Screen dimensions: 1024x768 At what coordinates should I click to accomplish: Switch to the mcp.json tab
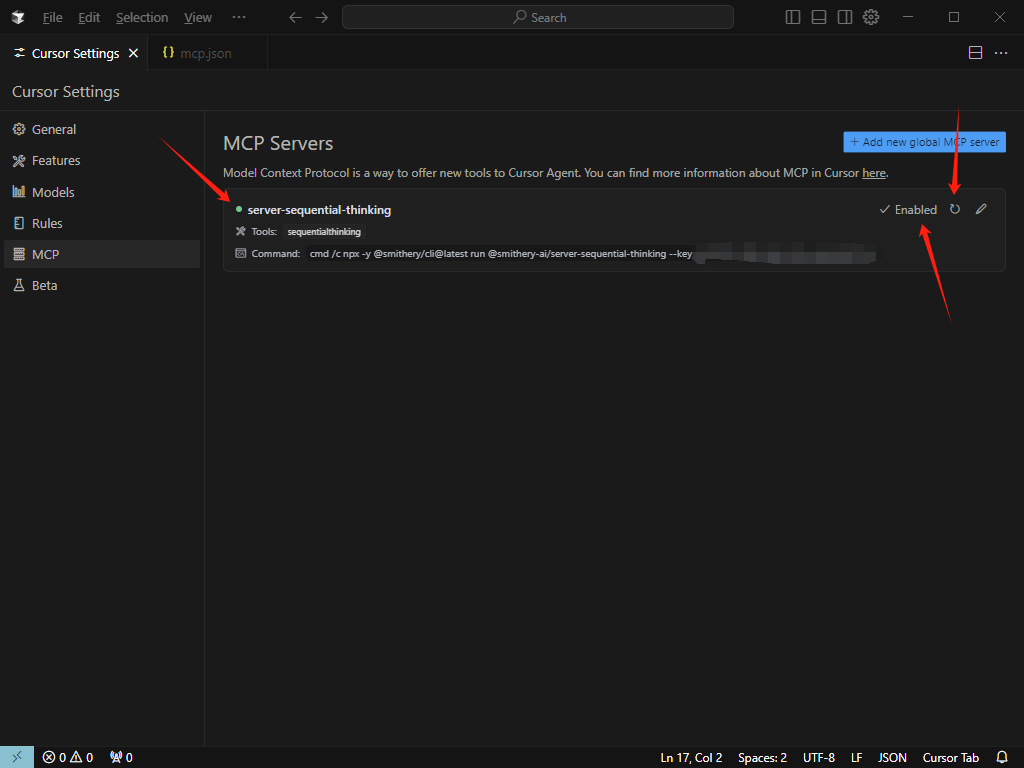207,53
